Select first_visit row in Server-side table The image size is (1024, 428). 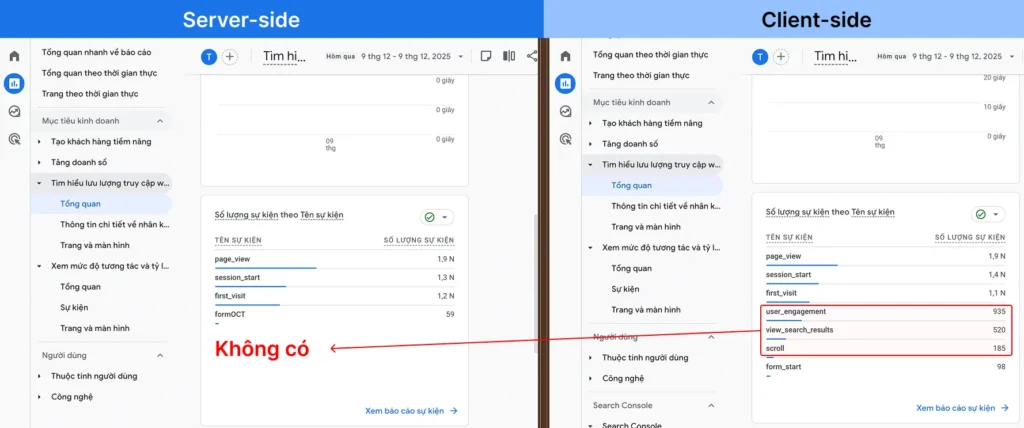(334, 297)
